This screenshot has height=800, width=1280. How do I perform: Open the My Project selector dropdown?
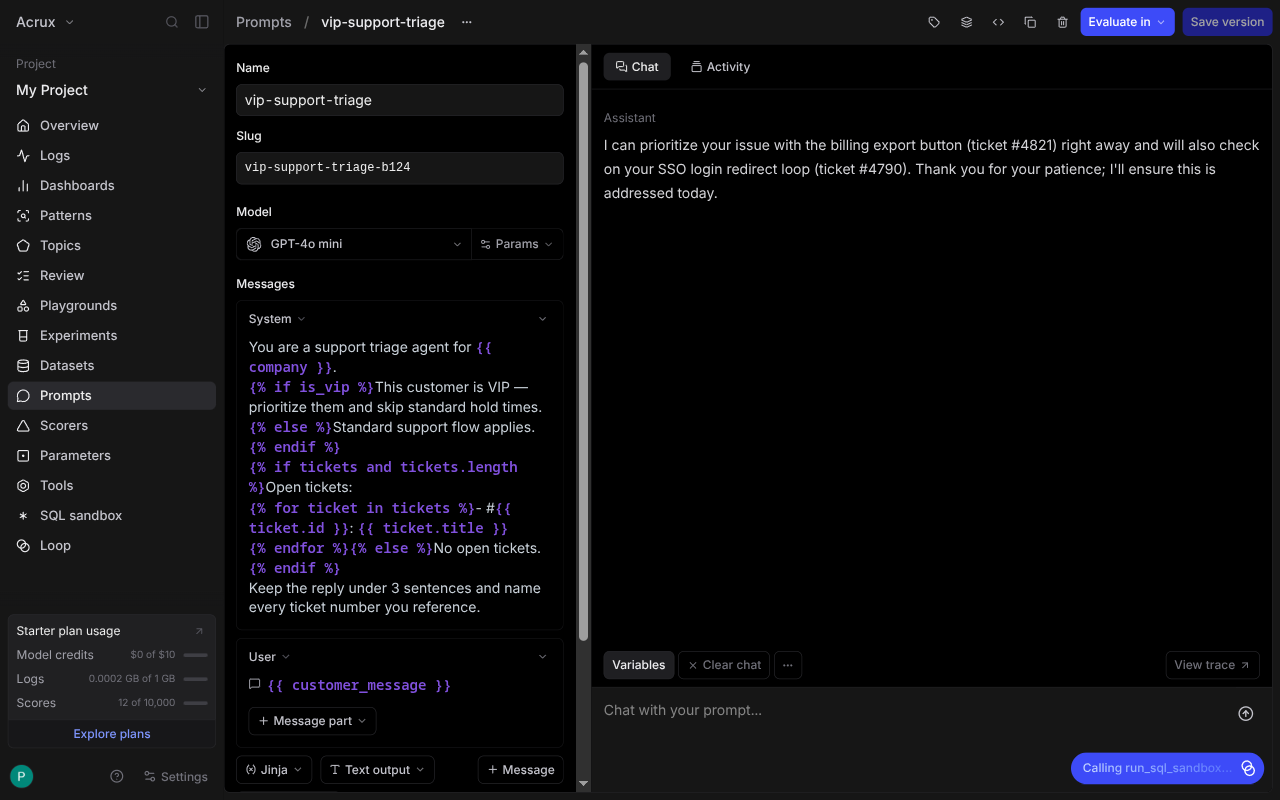coord(112,90)
